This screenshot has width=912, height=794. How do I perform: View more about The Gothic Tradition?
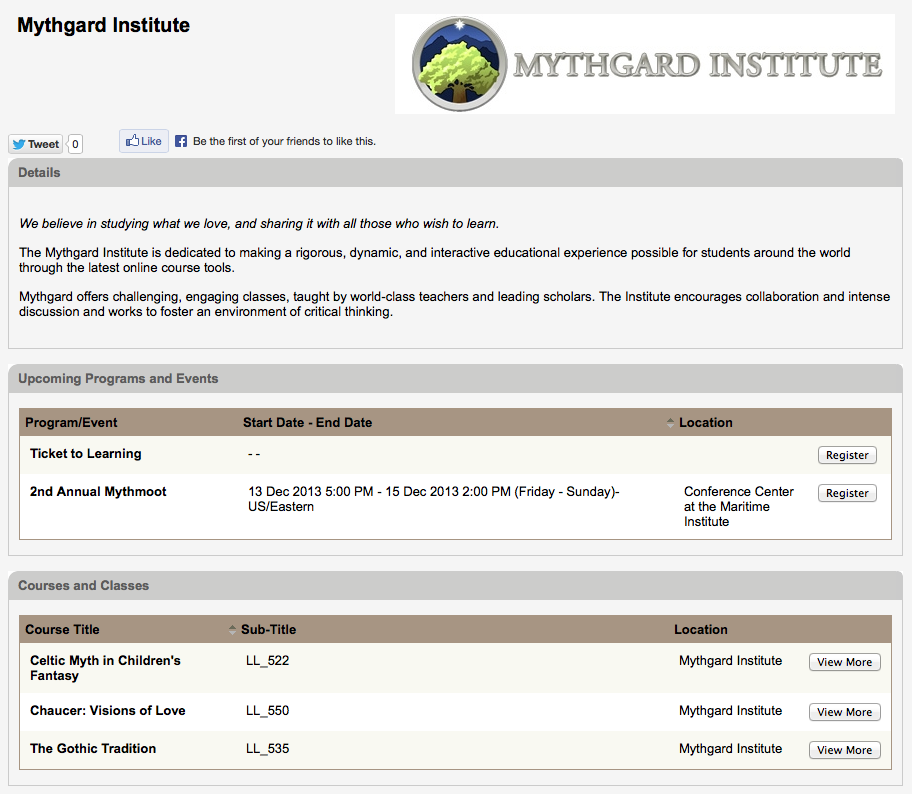click(x=845, y=750)
